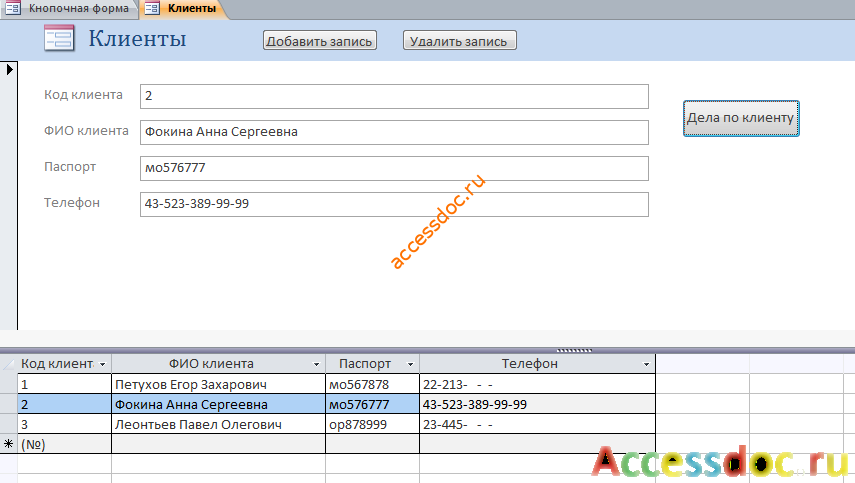The height and width of the screenshot is (483, 855).
Task: Click cell Фокина Анна Сергеевна in the datasheet
Action: [218, 404]
